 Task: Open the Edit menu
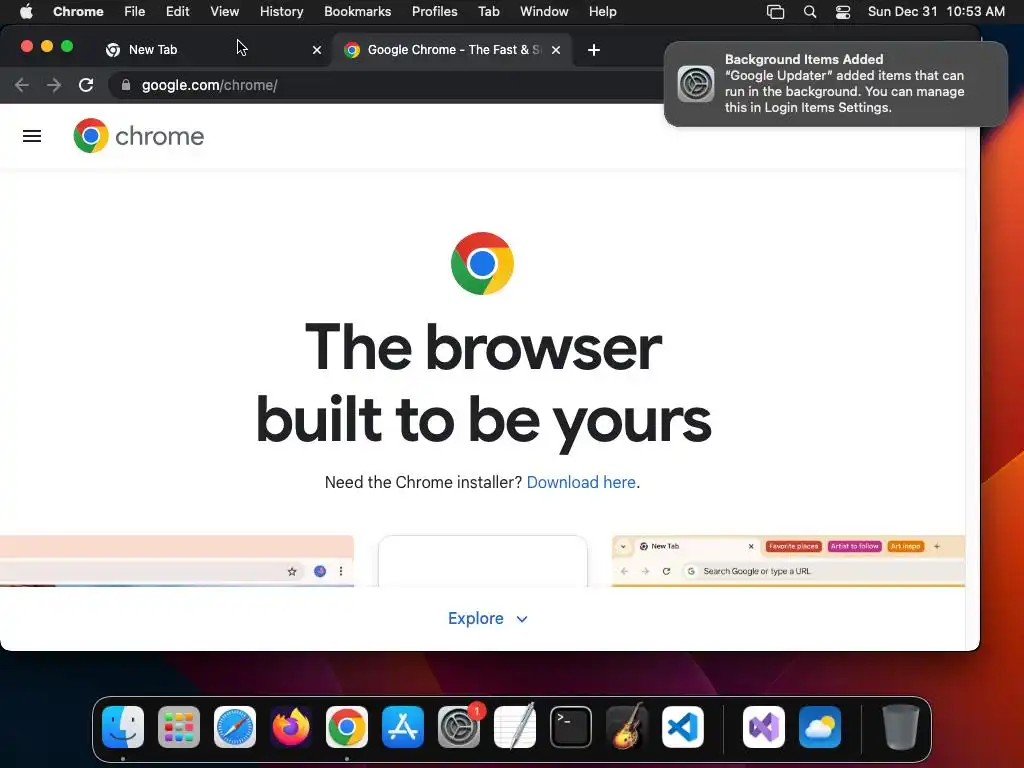pos(177,12)
